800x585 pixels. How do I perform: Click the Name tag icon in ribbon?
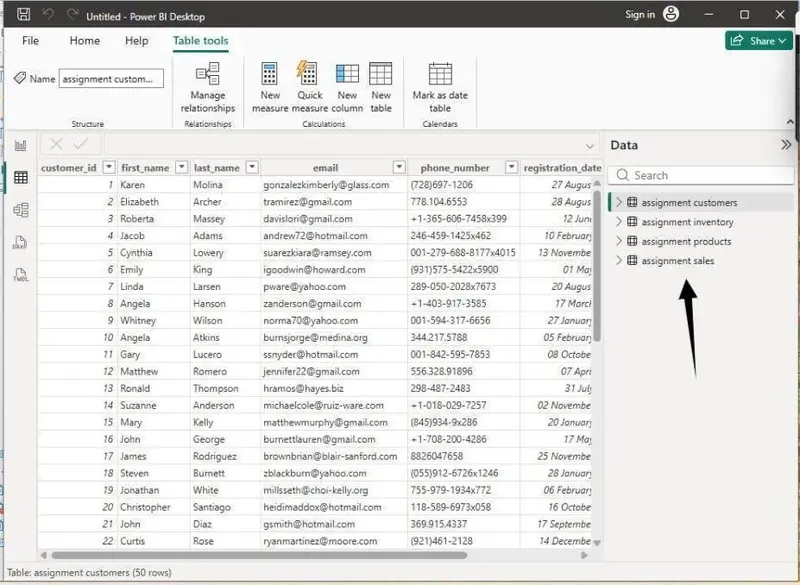point(20,78)
